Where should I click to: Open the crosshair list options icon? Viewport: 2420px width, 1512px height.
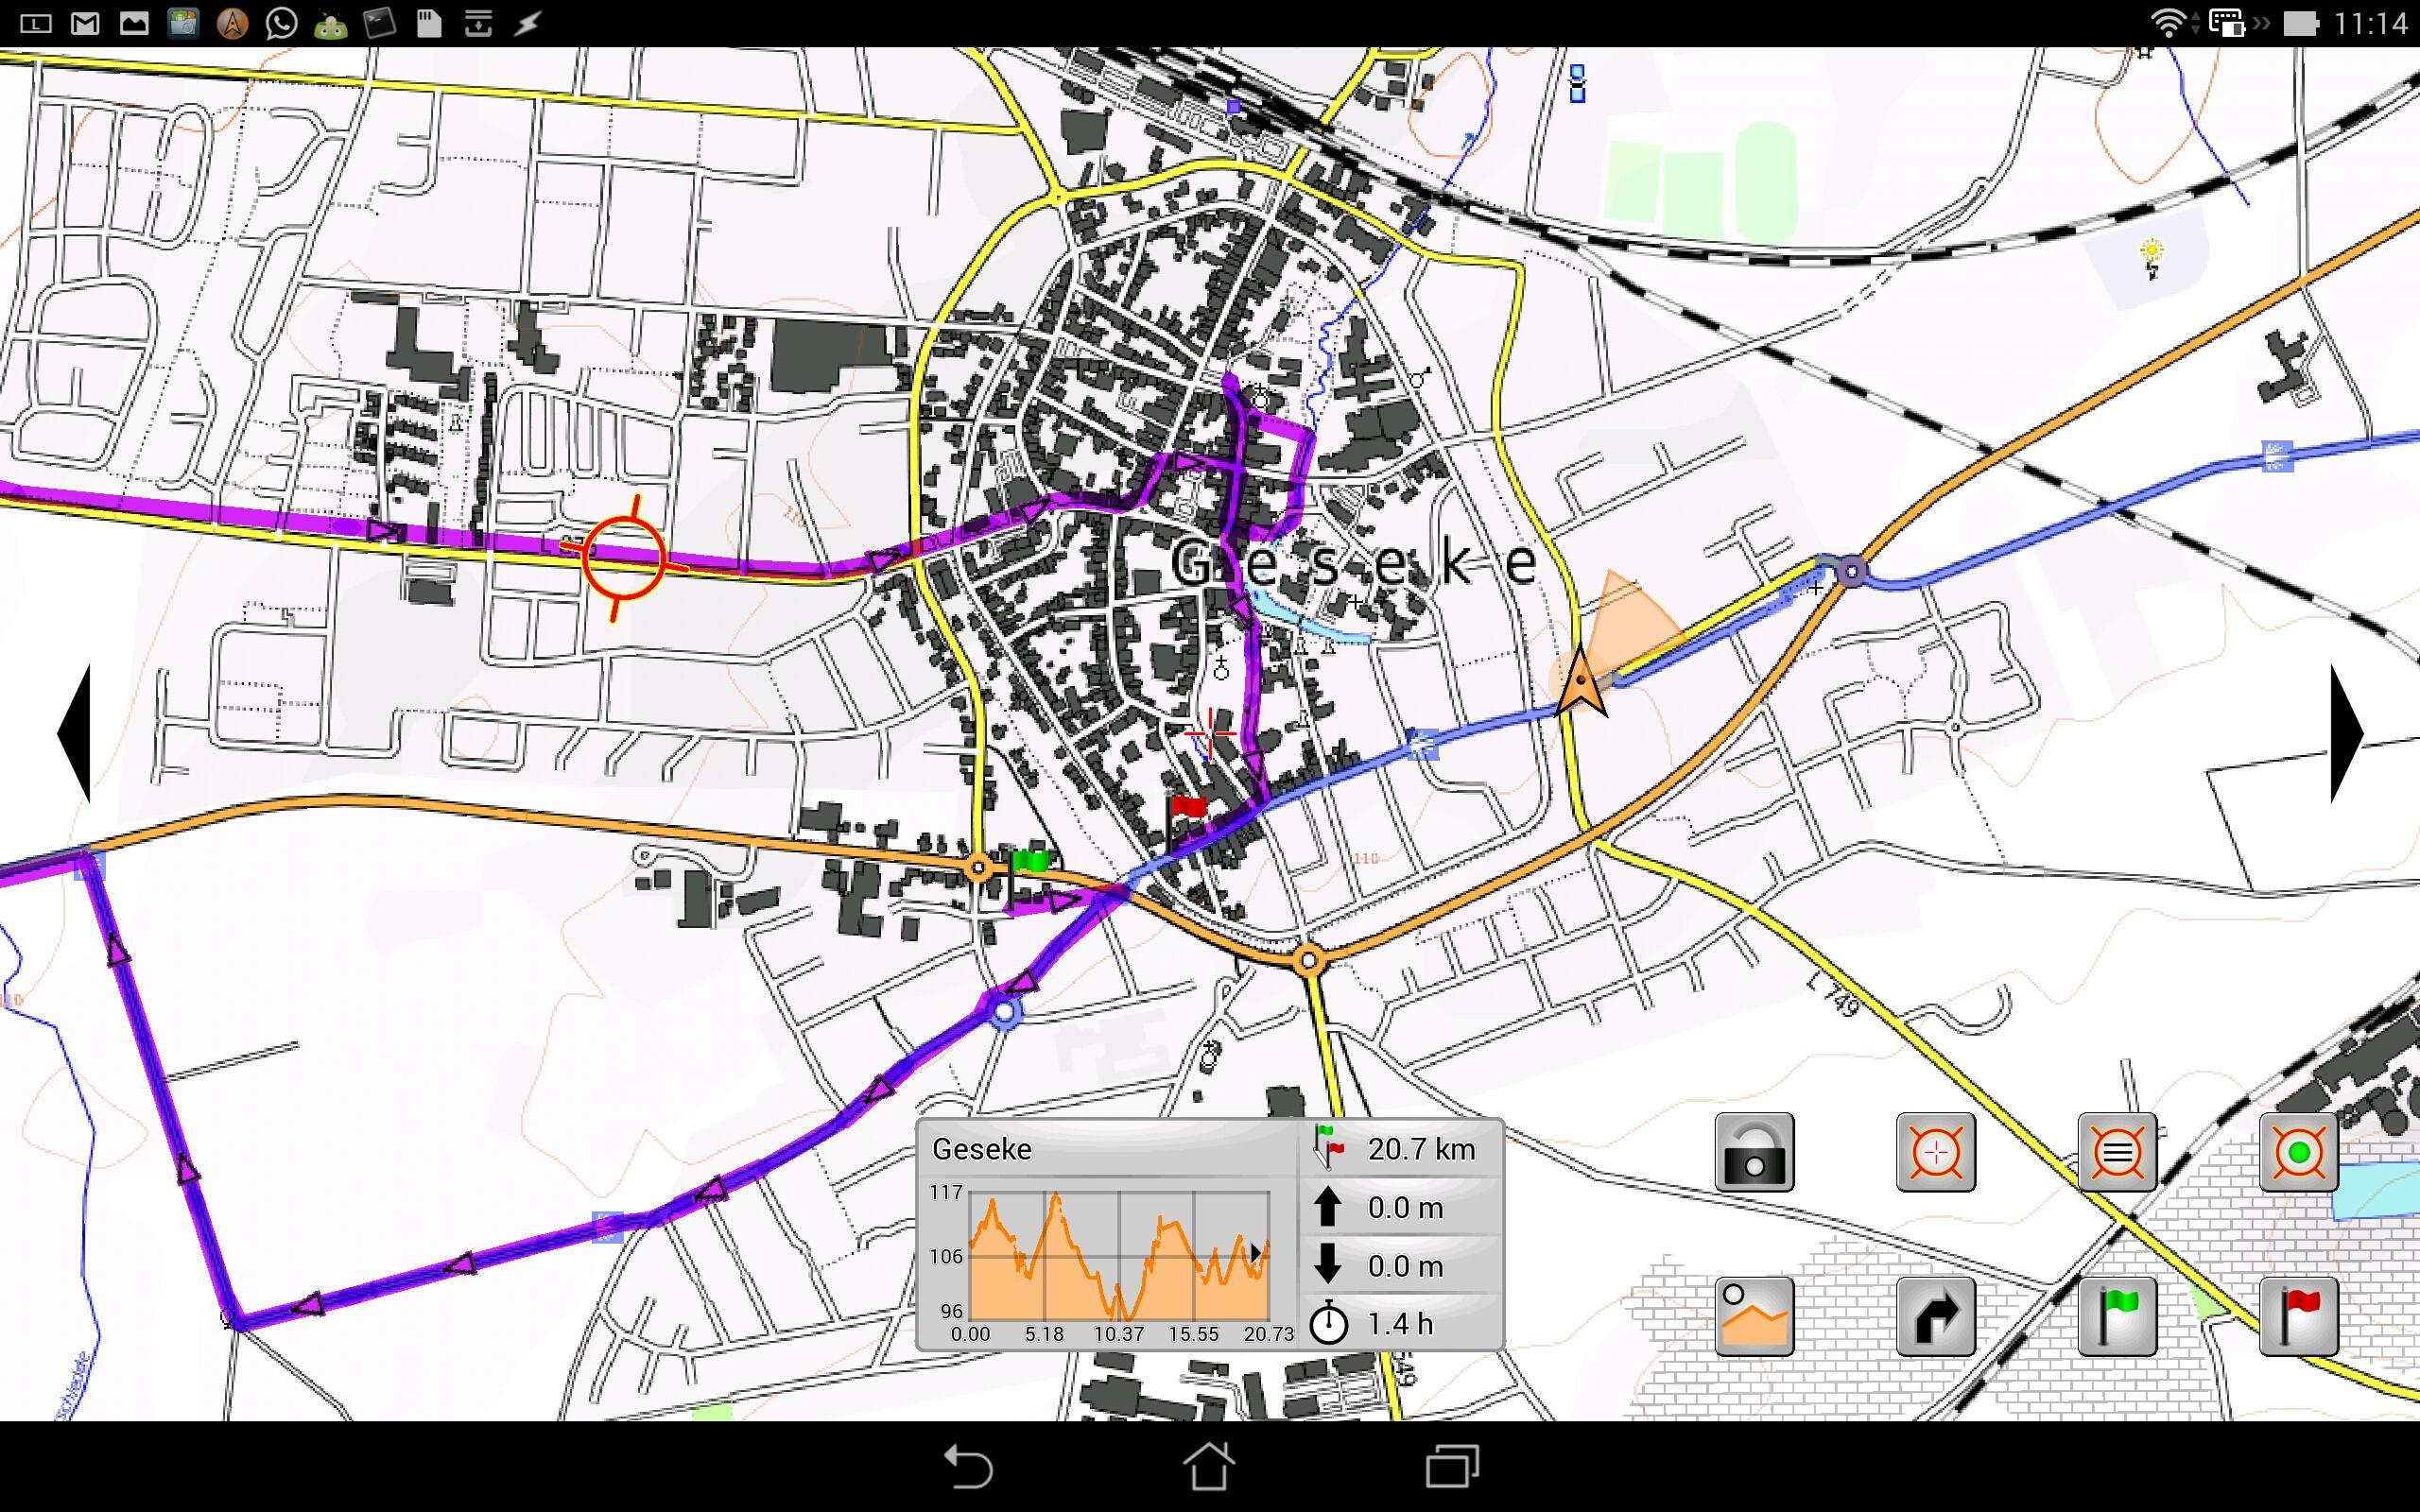[2116, 1152]
